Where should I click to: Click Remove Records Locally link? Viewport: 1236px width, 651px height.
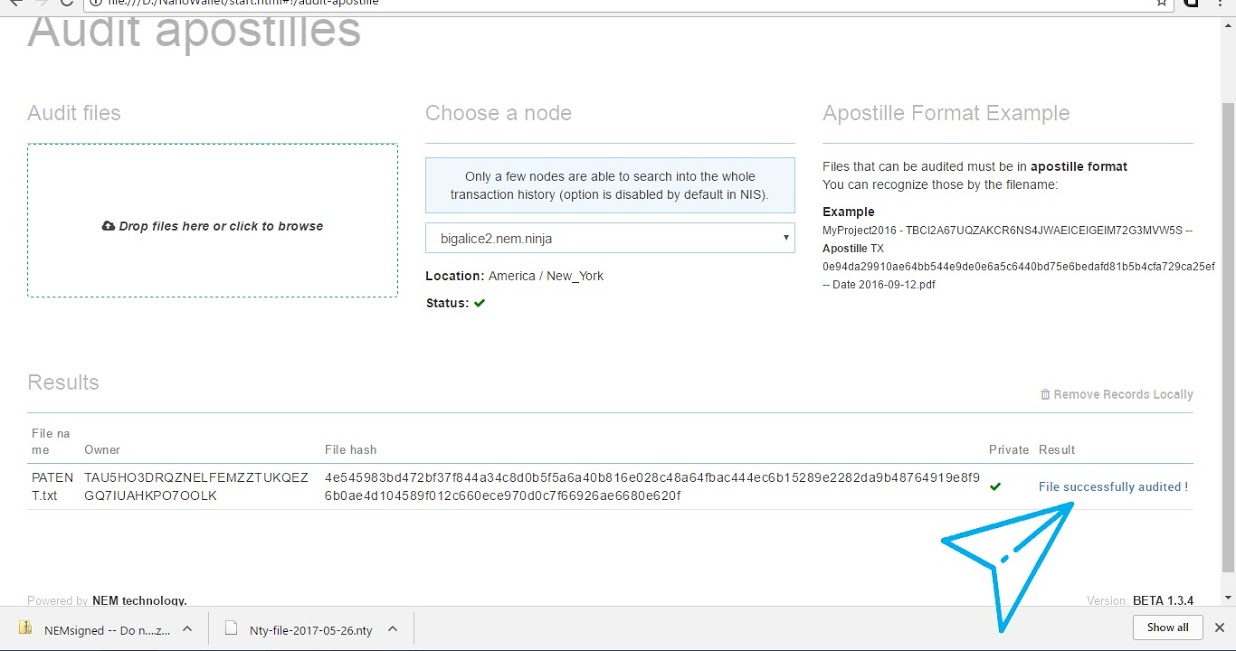coord(1123,395)
